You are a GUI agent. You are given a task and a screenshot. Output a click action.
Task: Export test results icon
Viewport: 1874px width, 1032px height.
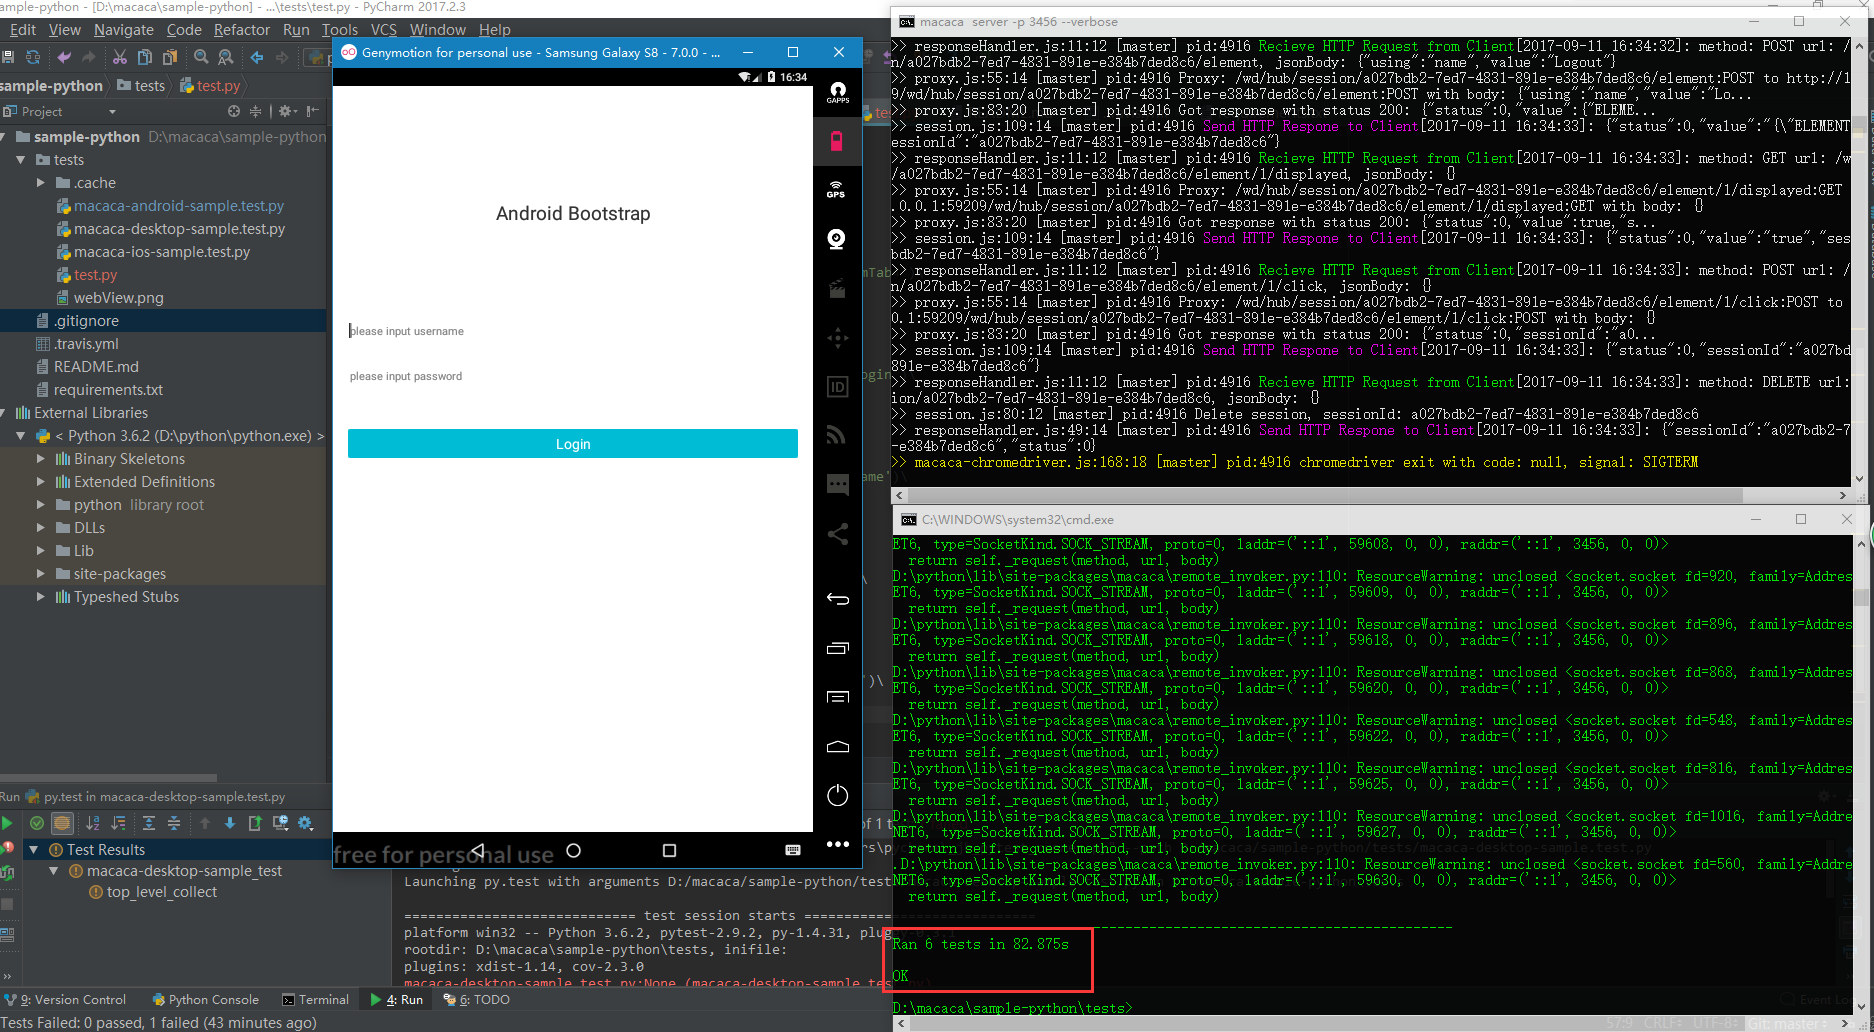coord(255,823)
